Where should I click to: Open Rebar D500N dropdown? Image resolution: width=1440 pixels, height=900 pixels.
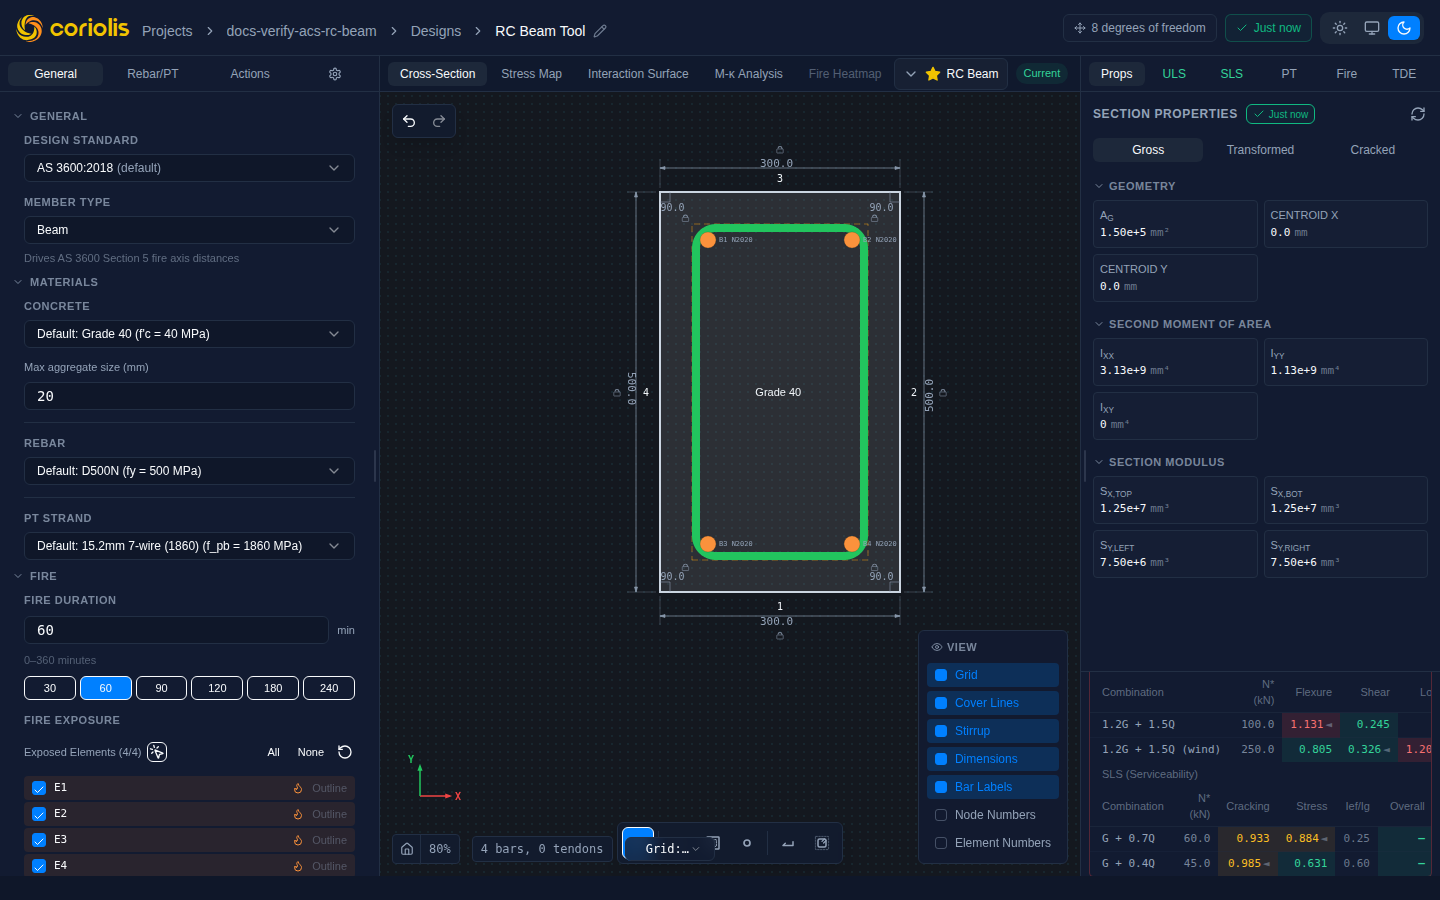(189, 471)
